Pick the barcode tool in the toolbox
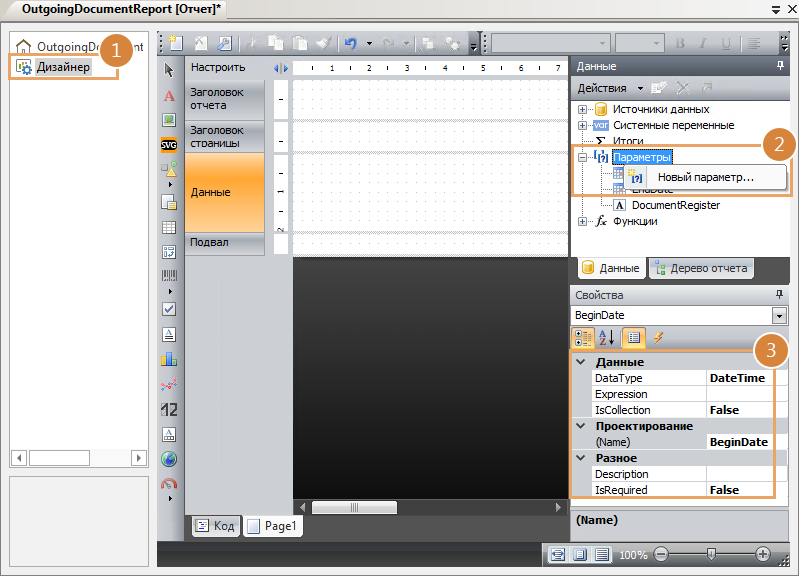 click(x=169, y=275)
